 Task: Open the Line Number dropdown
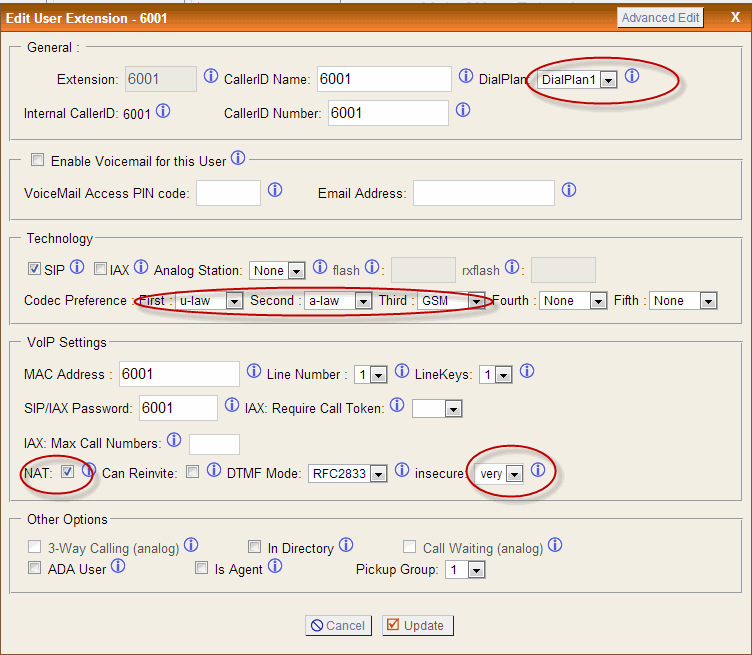click(371, 374)
